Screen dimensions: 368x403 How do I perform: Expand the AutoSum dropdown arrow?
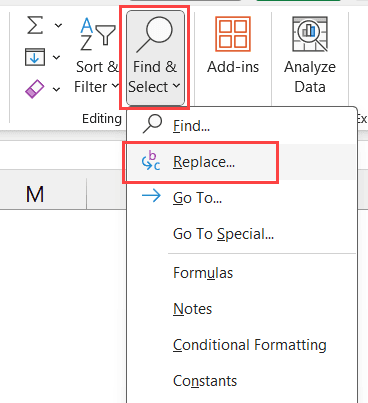tap(58, 25)
